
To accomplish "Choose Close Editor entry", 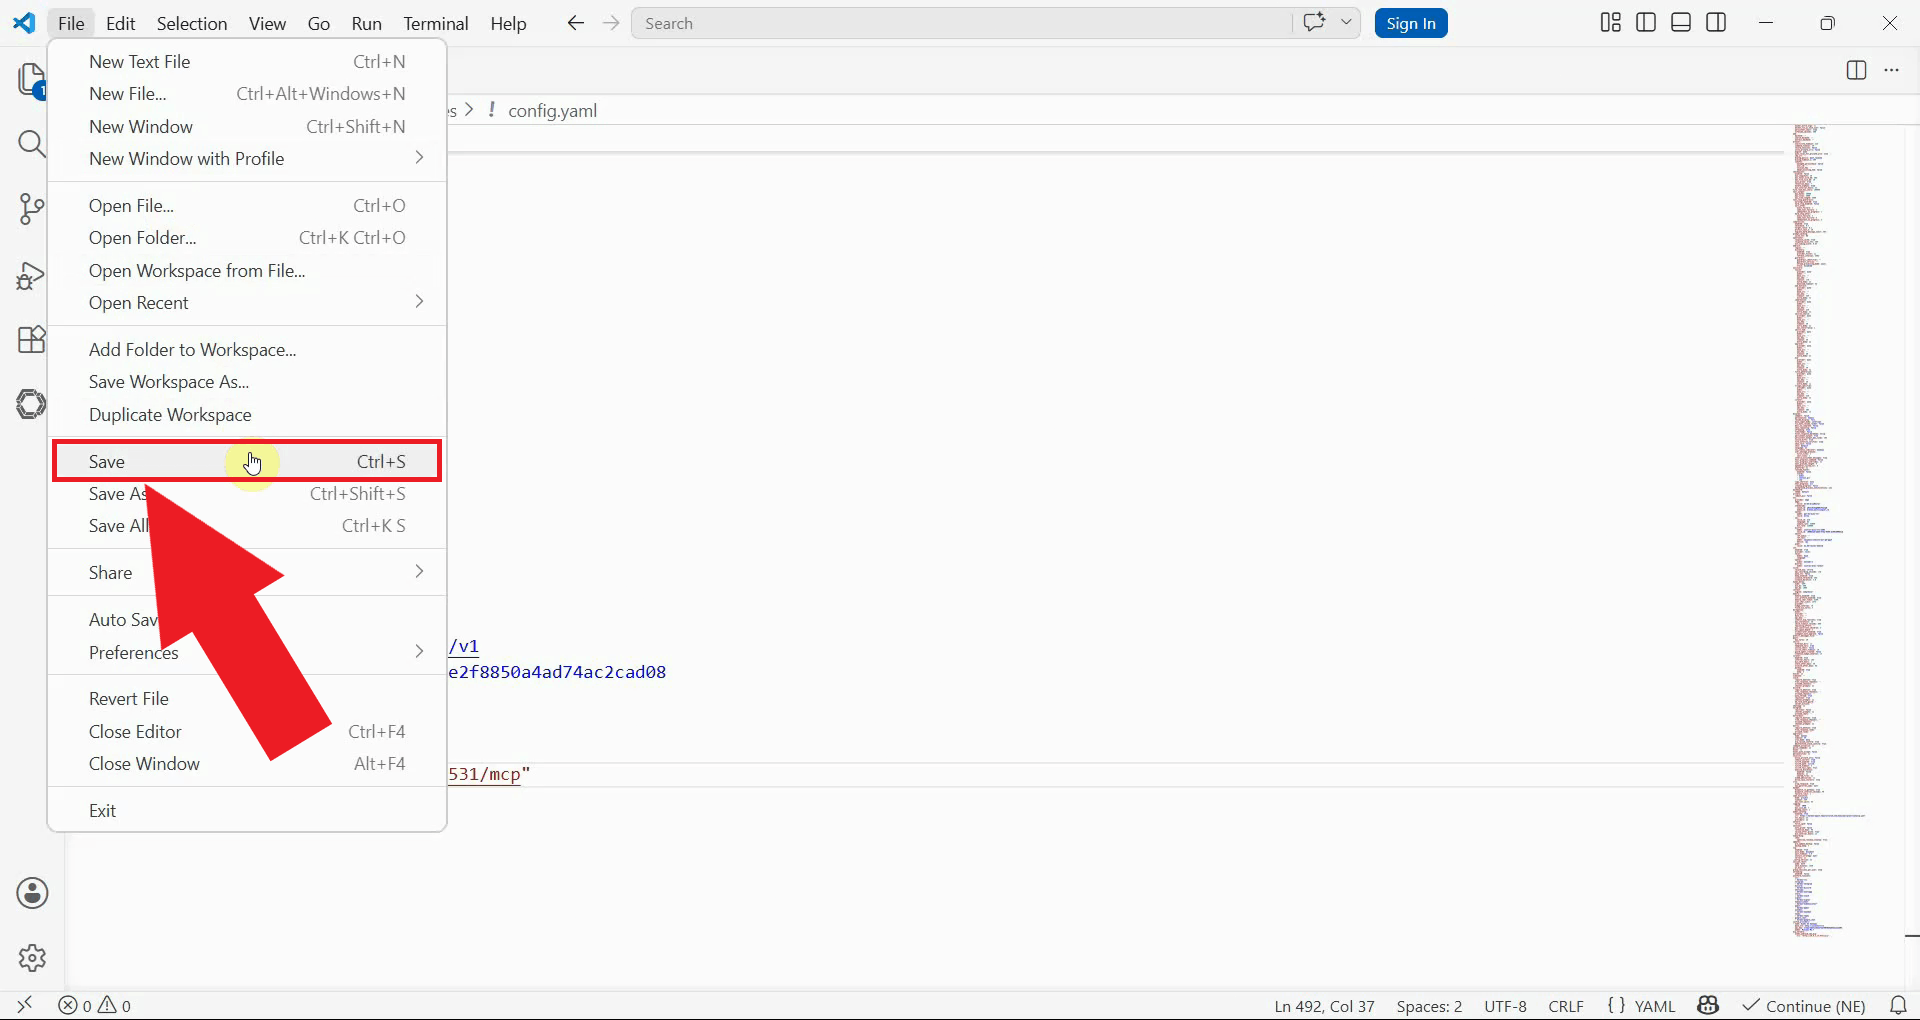I will [247, 731].
